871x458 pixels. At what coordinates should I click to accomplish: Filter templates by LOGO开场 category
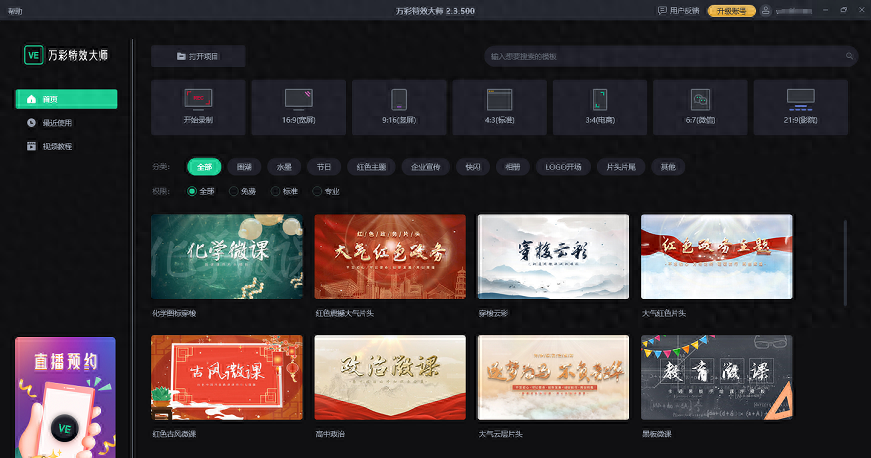pyautogui.click(x=563, y=167)
